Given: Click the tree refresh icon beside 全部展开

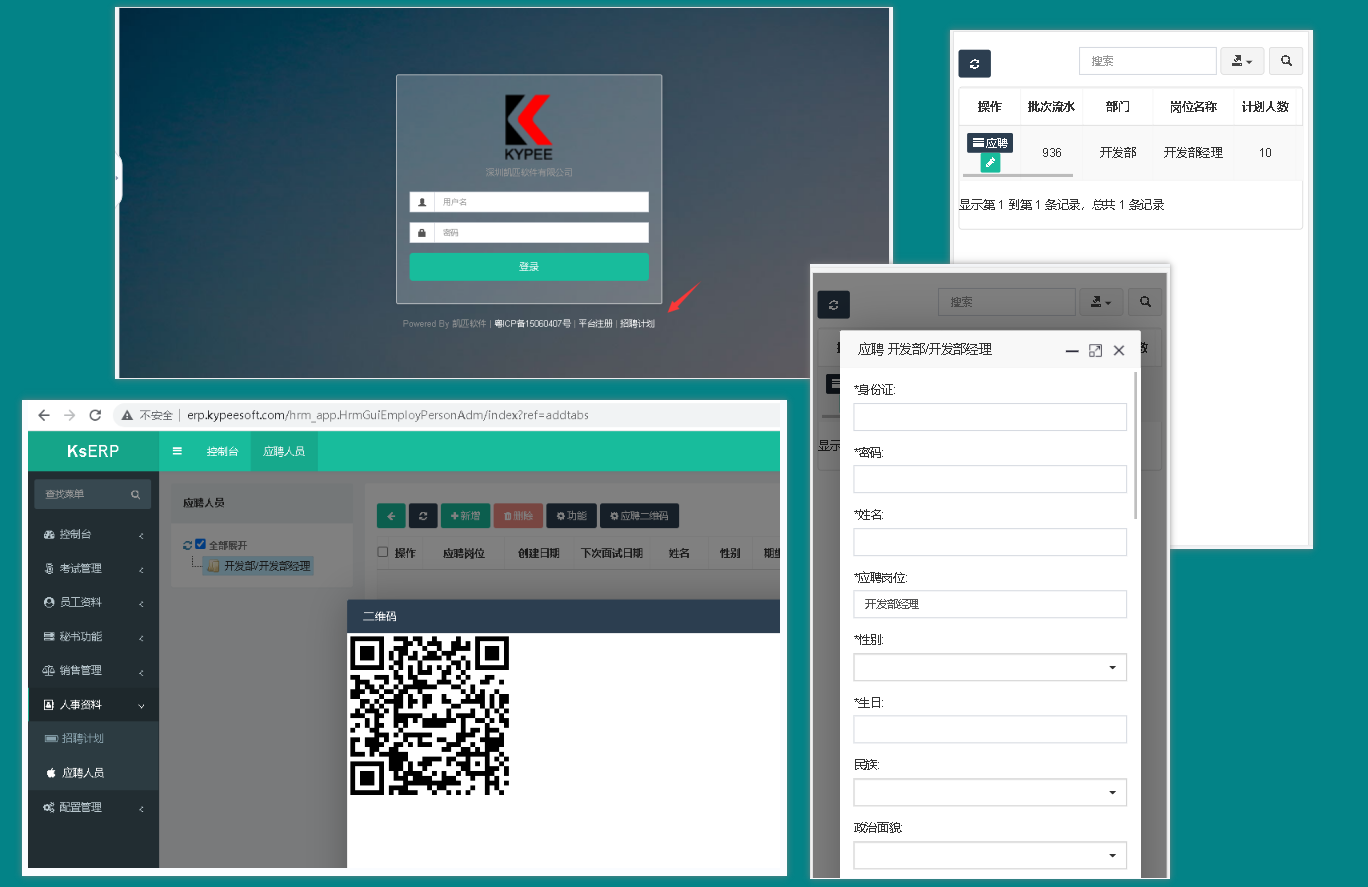Looking at the screenshot, I should coord(187,545).
